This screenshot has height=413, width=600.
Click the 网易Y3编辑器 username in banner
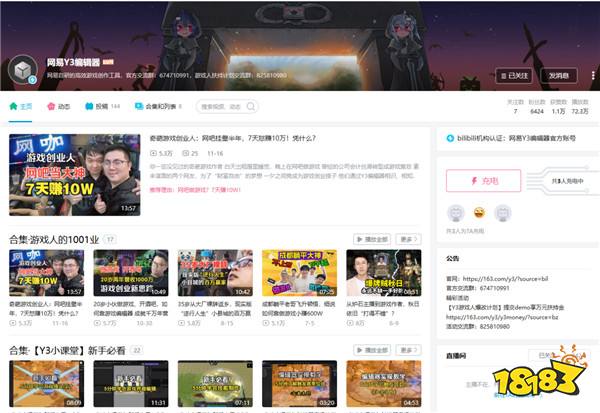point(73,62)
